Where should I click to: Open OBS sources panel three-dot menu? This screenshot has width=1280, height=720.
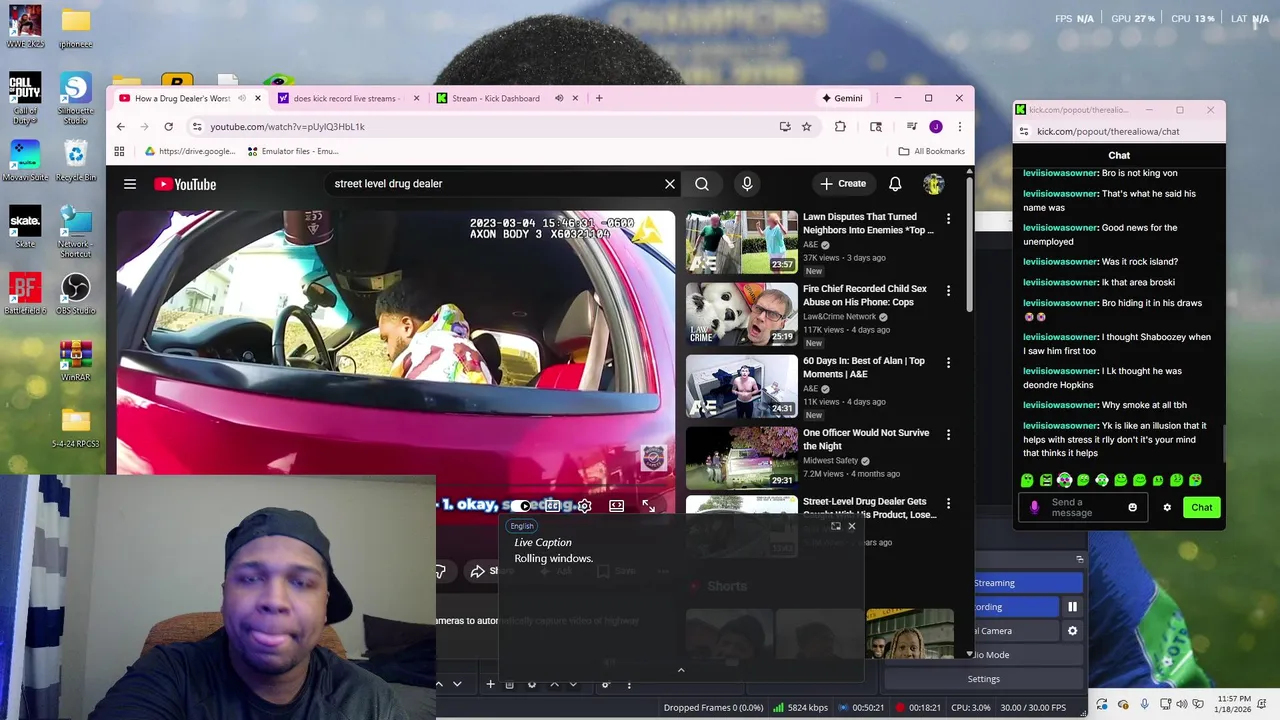tap(629, 684)
